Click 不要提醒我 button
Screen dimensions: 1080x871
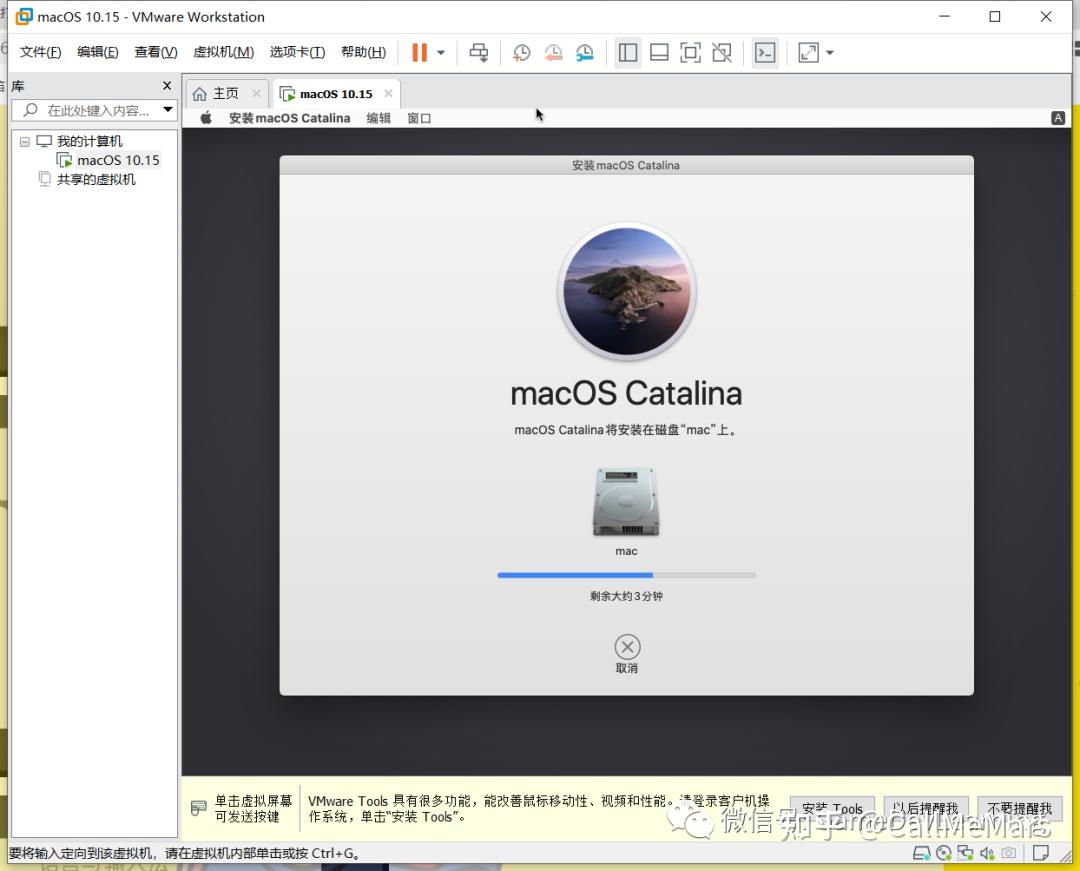1019,808
